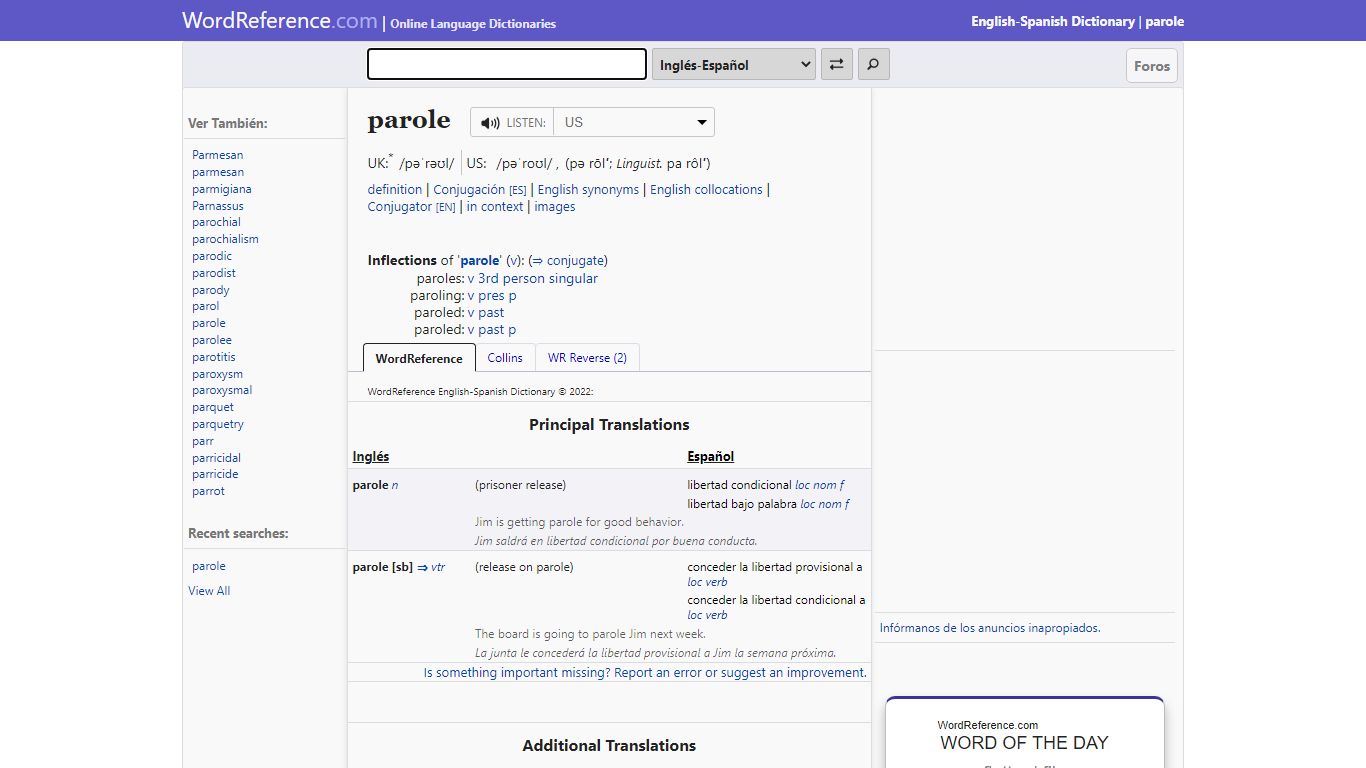Click the 'v past' inflection link
The width and height of the screenshot is (1366, 768).
pyautogui.click(x=486, y=312)
